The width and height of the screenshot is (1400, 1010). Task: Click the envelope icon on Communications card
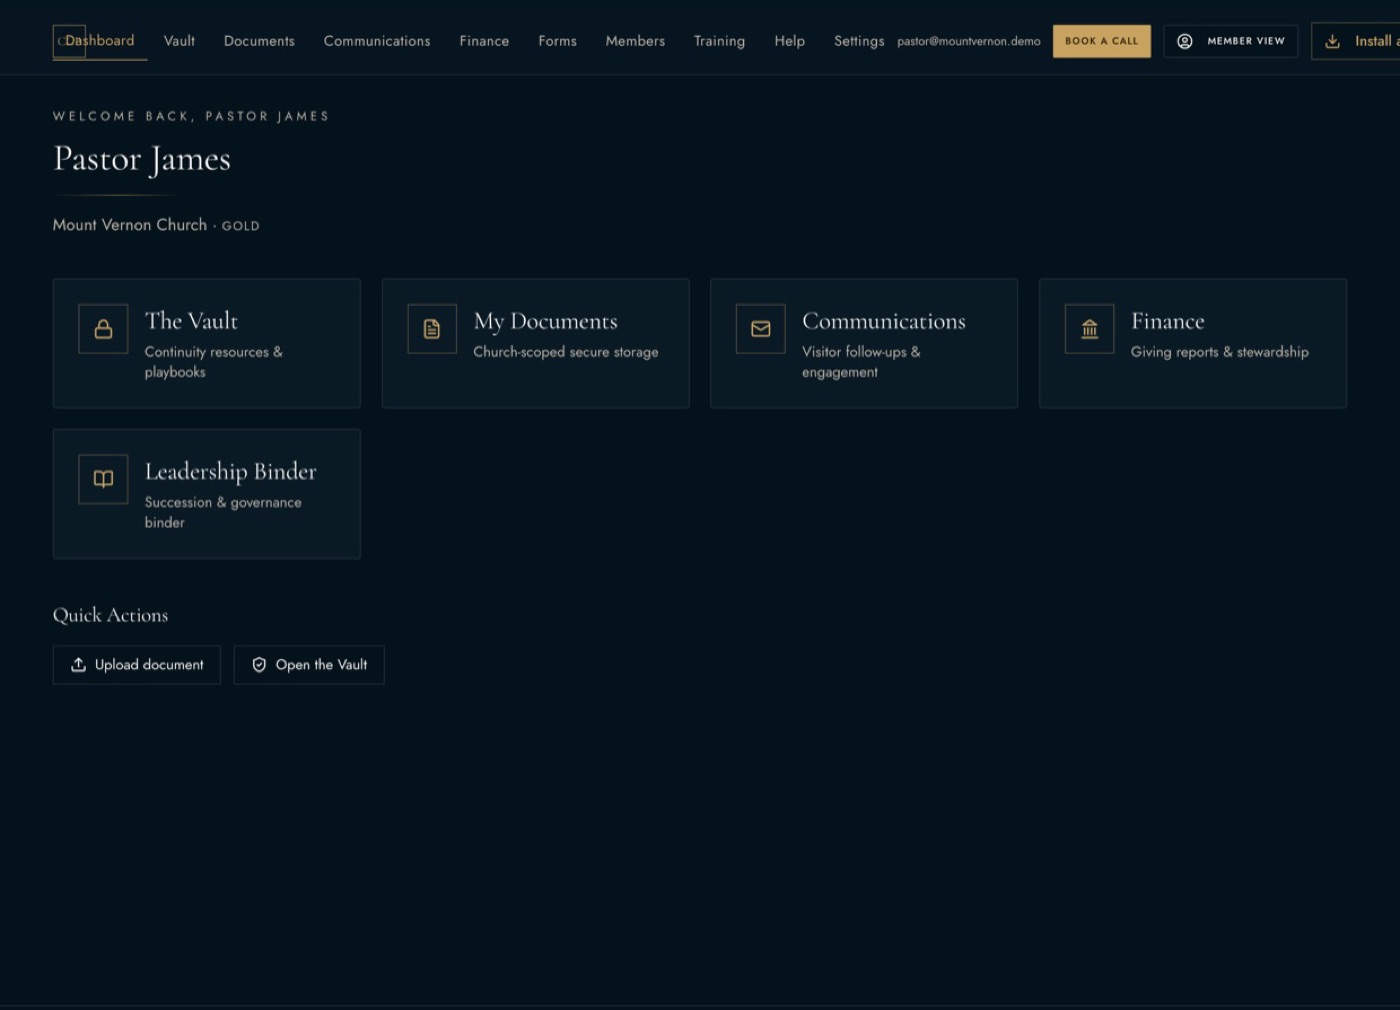pyautogui.click(x=761, y=329)
